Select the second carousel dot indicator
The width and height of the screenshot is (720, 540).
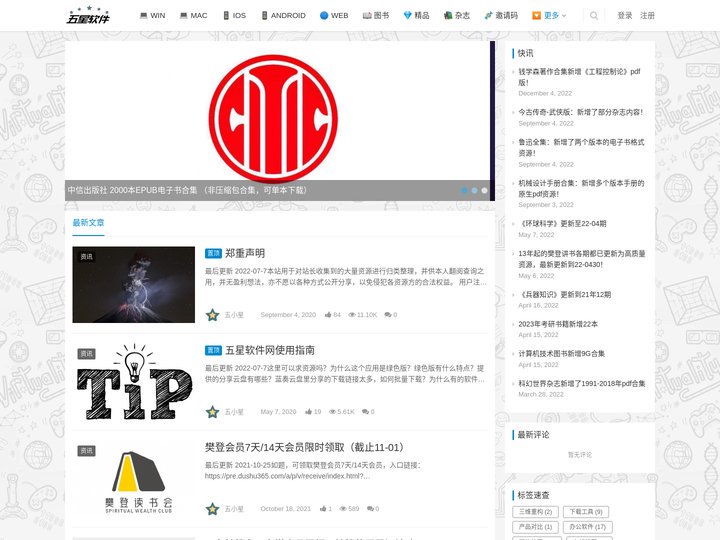[x=474, y=190]
